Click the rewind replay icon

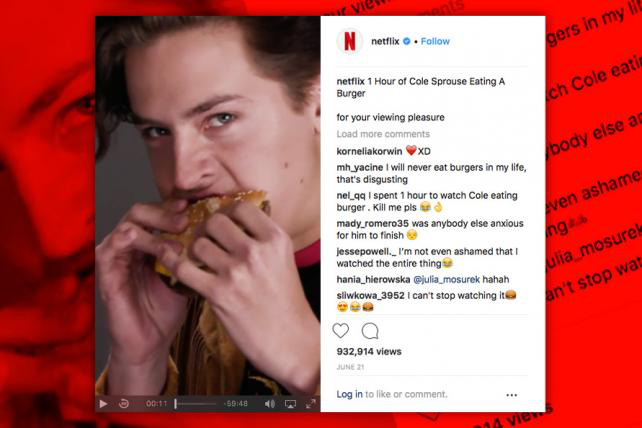[124, 404]
